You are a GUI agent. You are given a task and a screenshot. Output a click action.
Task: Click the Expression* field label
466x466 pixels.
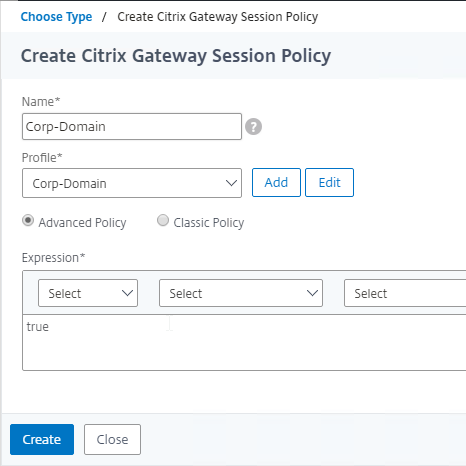pos(53,258)
